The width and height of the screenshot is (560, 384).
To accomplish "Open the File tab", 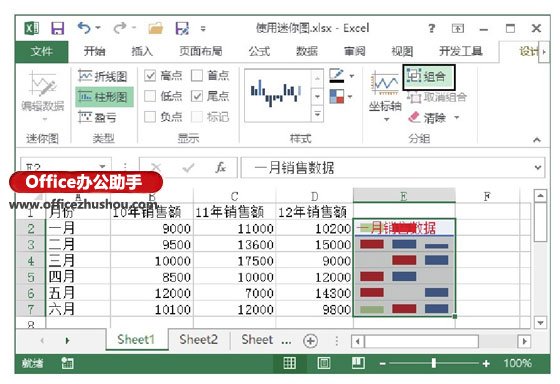I will click(42, 51).
